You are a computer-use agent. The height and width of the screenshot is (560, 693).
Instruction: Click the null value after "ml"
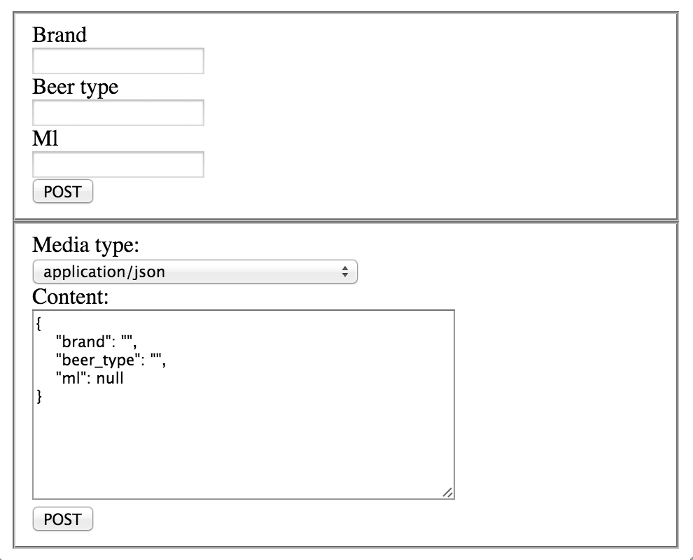[x=110, y=378]
